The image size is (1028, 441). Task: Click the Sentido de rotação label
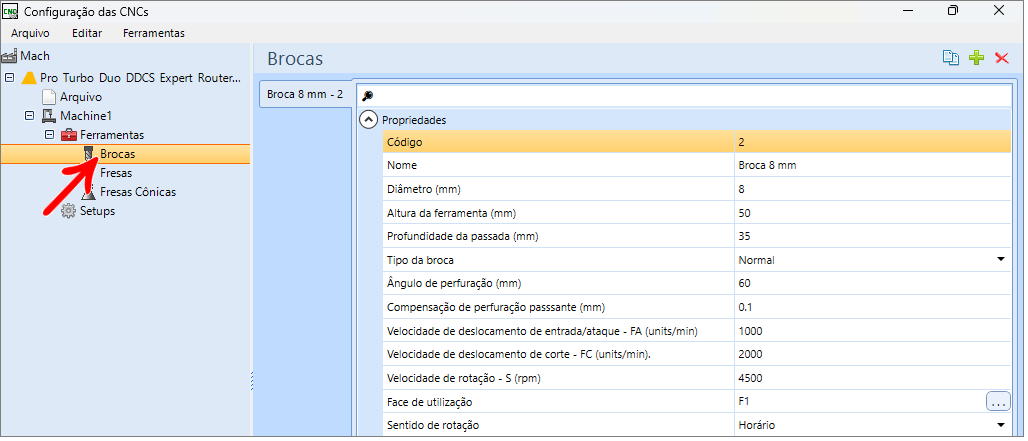coord(433,425)
